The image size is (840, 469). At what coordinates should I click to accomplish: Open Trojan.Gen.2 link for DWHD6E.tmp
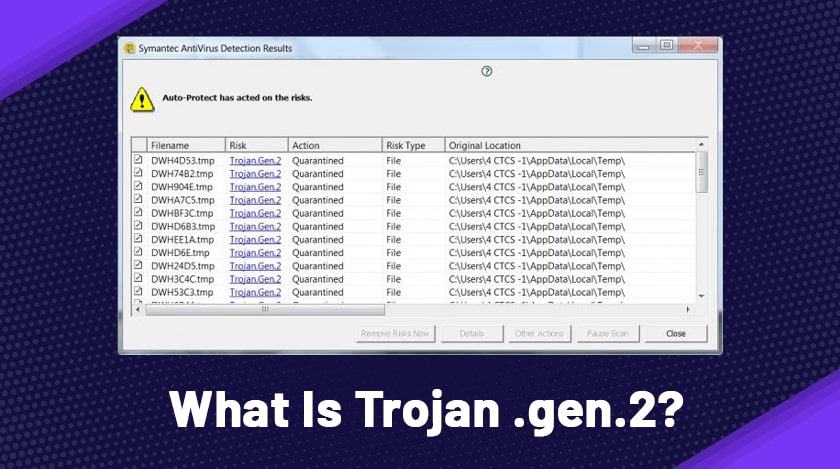255,252
